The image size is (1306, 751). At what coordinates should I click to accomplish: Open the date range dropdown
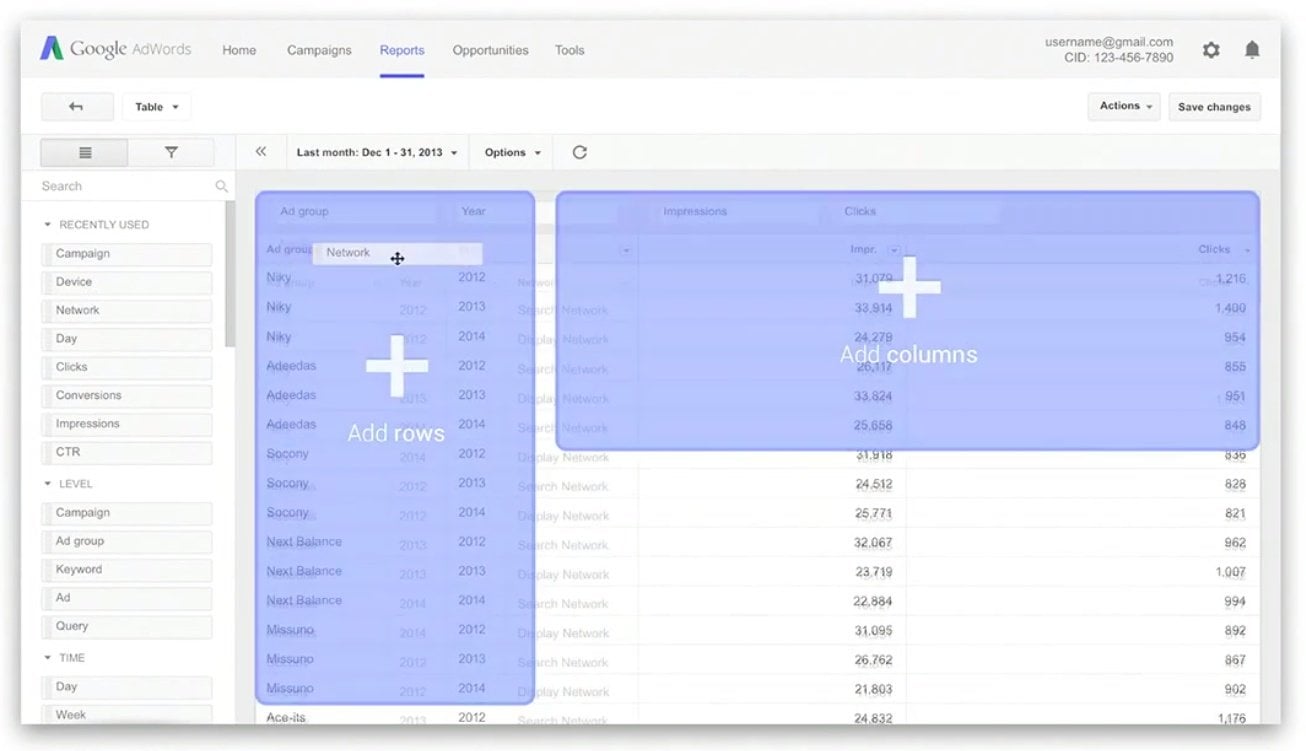[x=377, y=152]
